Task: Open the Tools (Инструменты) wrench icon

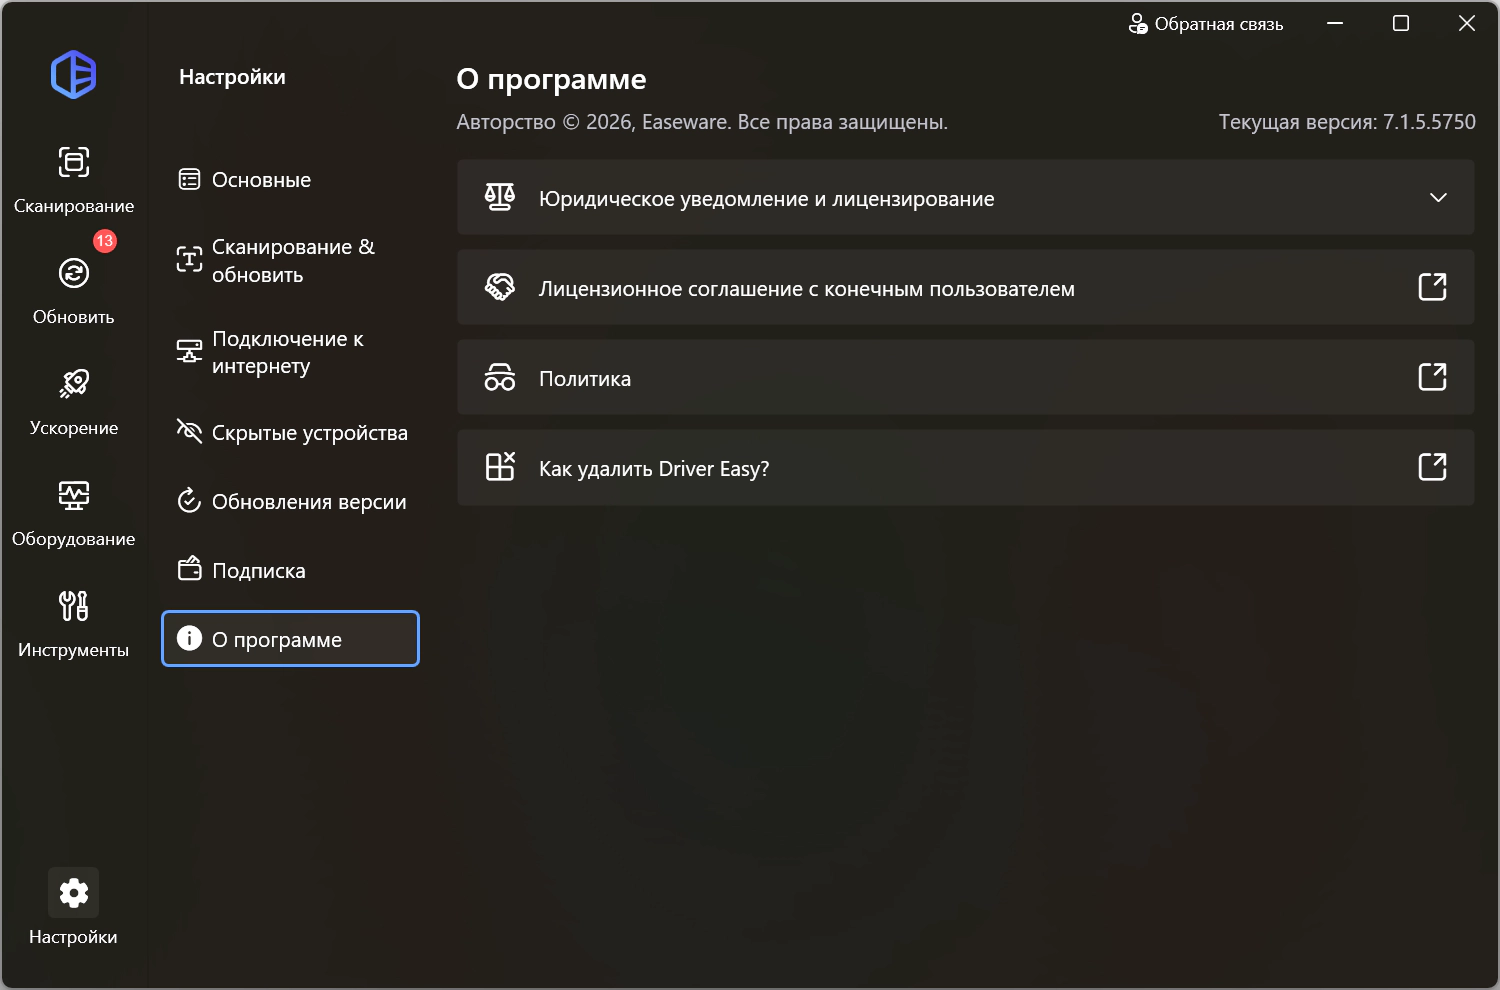Action: [x=73, y=606]
